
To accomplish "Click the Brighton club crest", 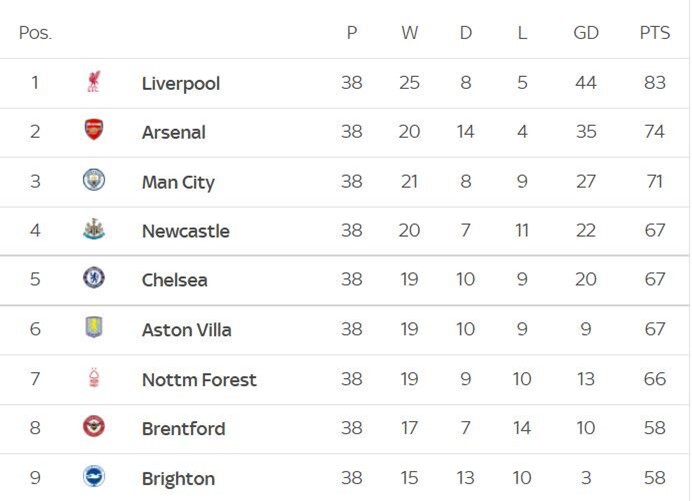I will point(94,476).
